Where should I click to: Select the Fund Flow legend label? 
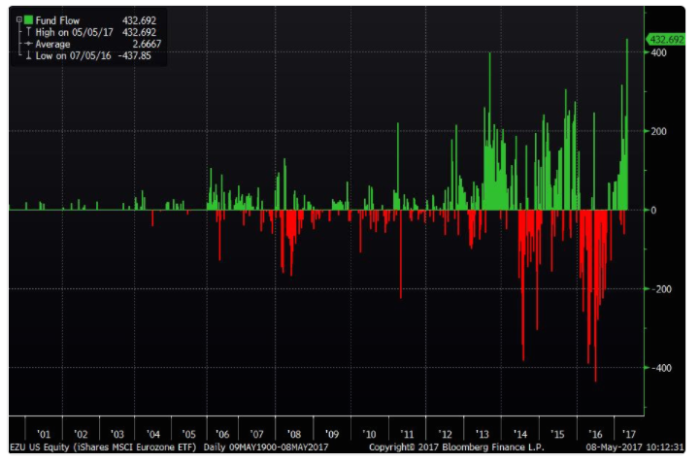pos(58,21)
